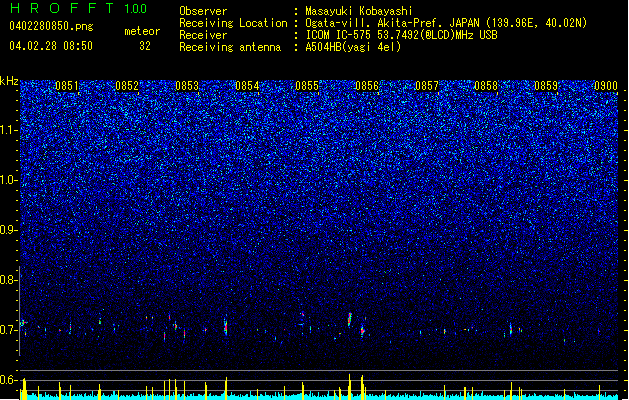Click the 0859 time marker
The image size is (629, 400).
pyautogui.click(x=546, y=86)
